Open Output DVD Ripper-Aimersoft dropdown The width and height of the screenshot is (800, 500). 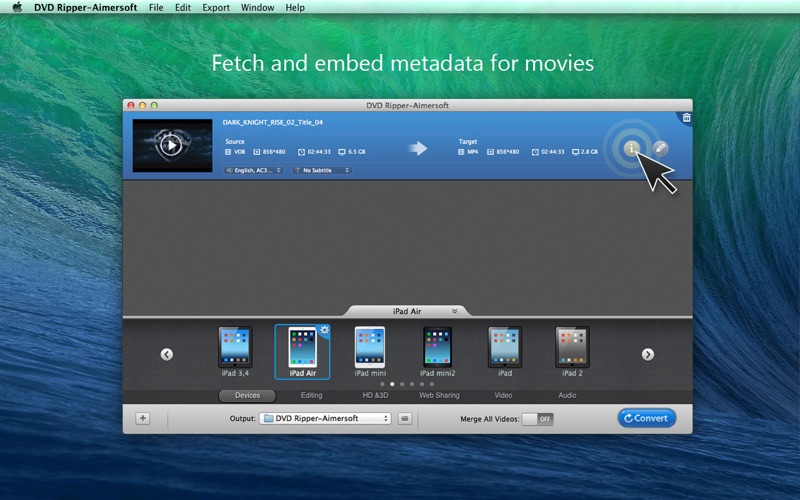pos(325,418)
